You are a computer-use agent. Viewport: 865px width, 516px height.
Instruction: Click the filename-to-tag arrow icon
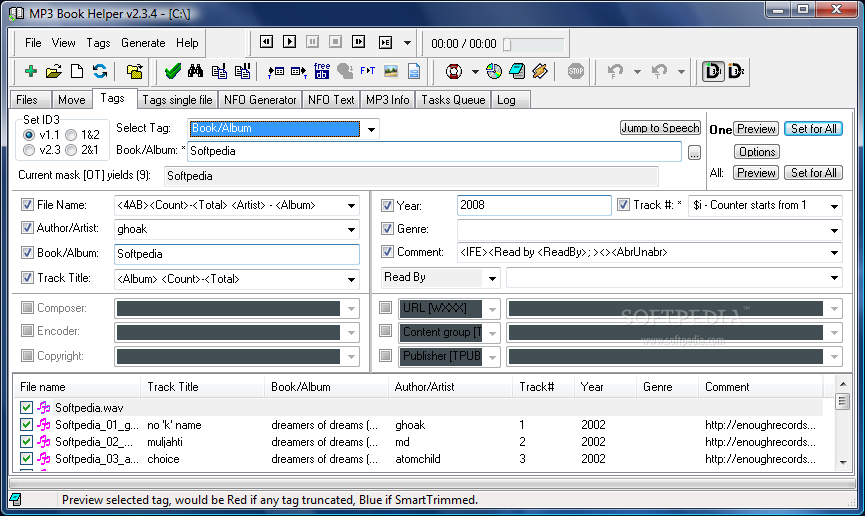point(276,71)
